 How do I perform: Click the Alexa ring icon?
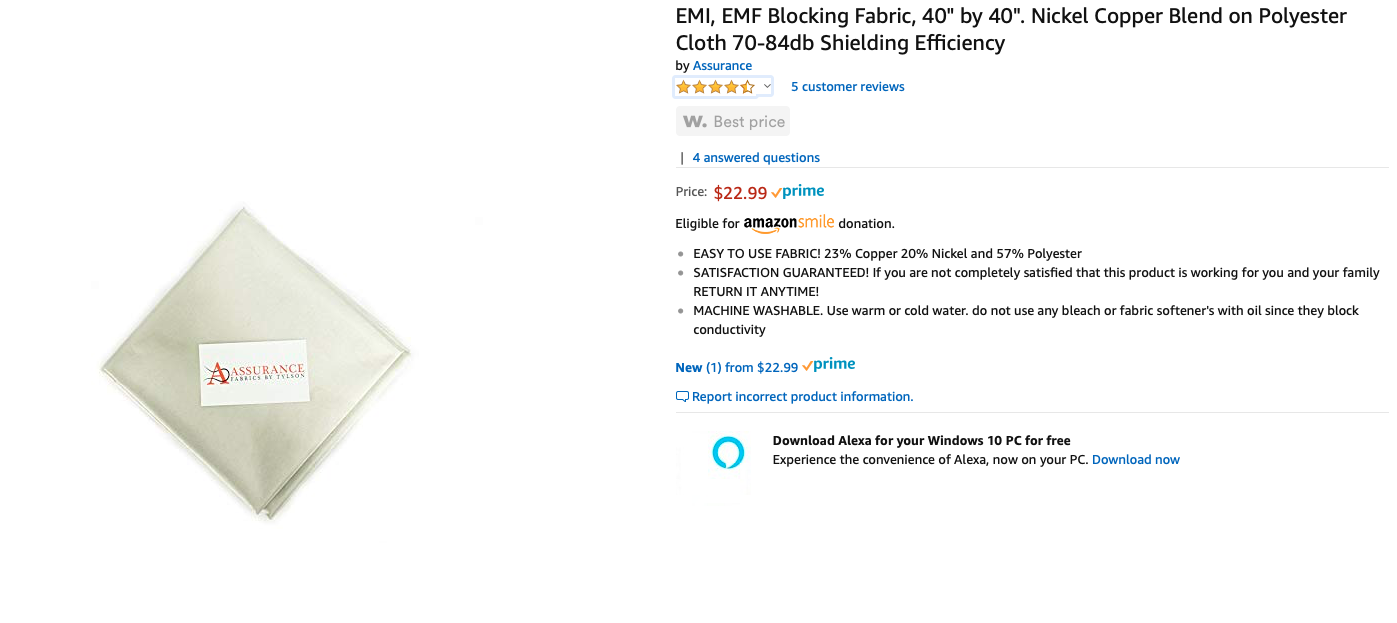(x=728, y=452)
